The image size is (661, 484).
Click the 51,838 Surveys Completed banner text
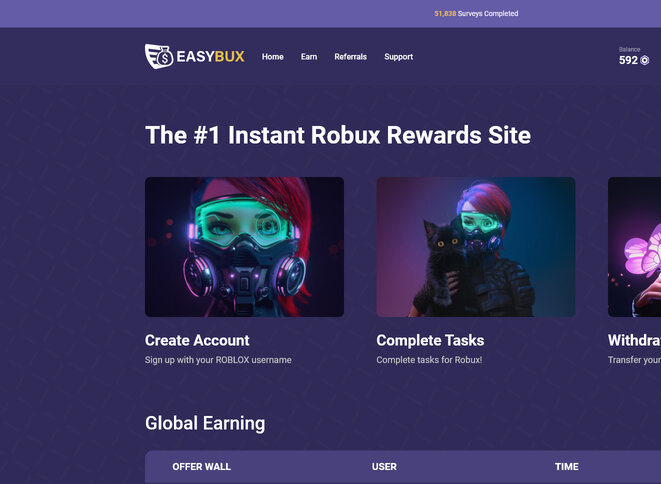pos(476,13)
